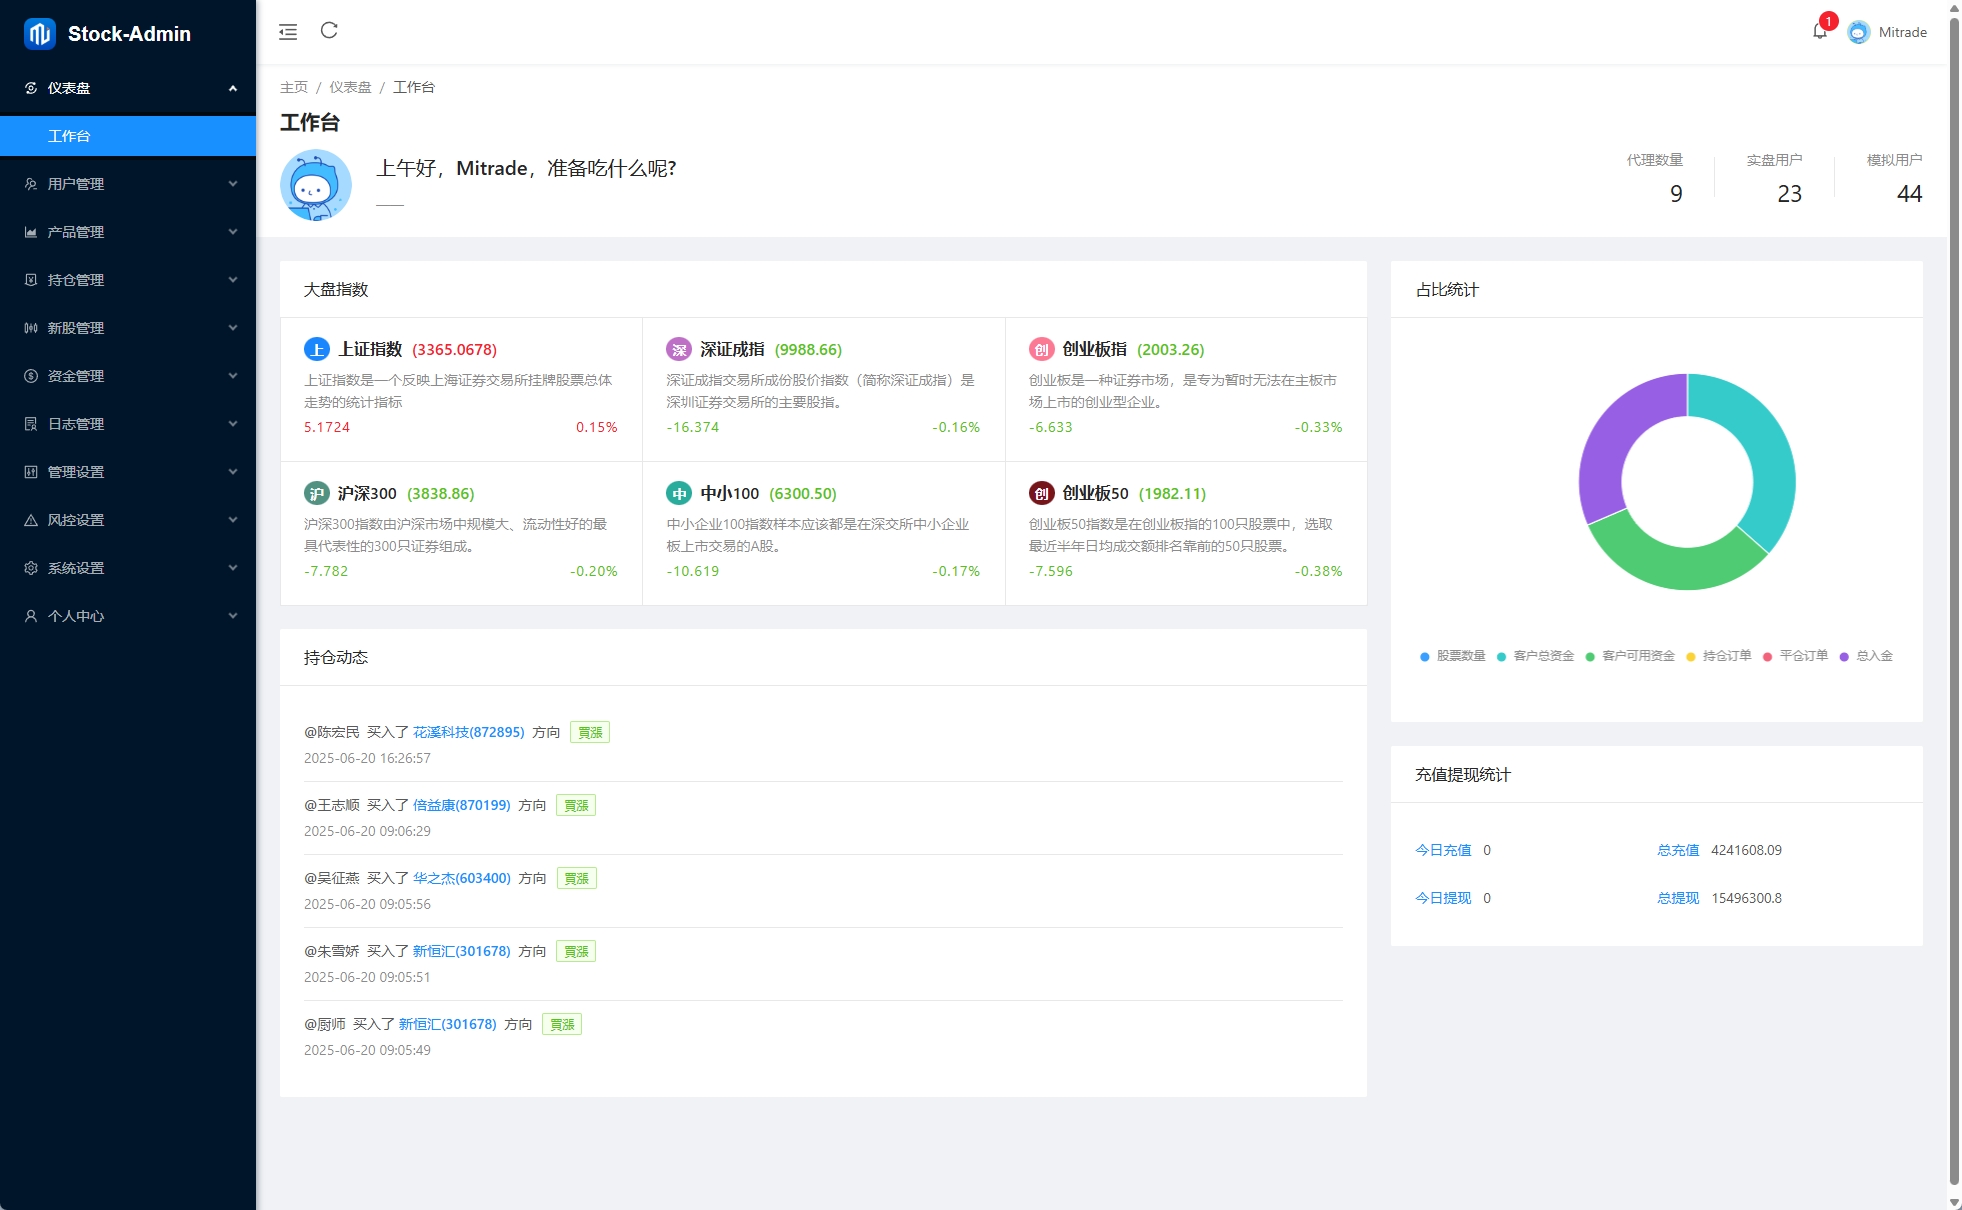The height and width of the screenshot is (1210, 1962).
Task: Open the notification bell
Action: click(1819, 32)
